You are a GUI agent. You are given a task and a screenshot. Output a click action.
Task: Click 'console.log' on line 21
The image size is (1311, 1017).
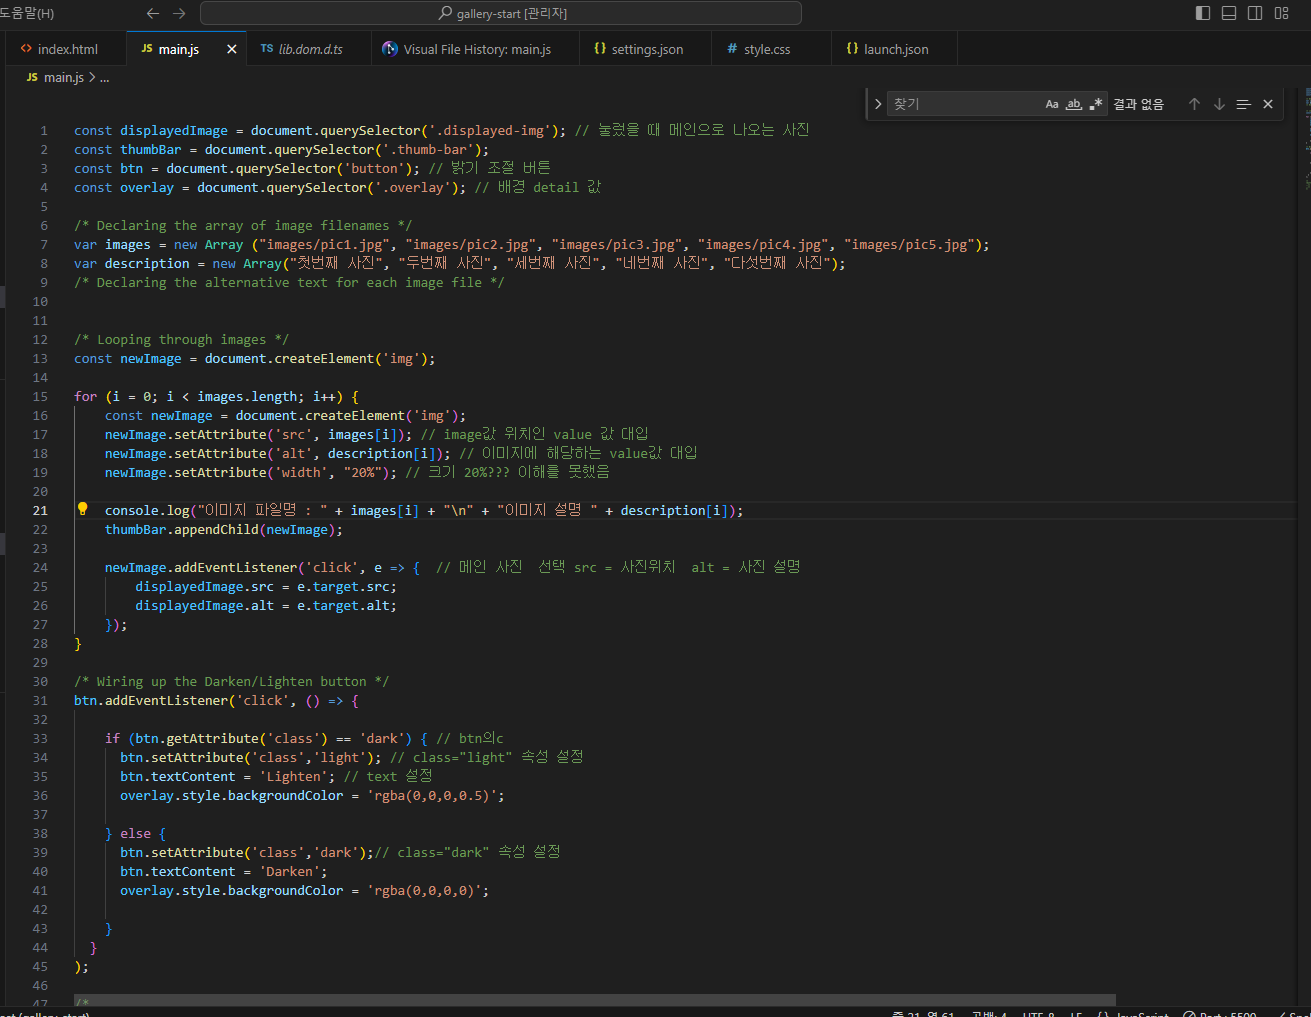coord(147,511)
